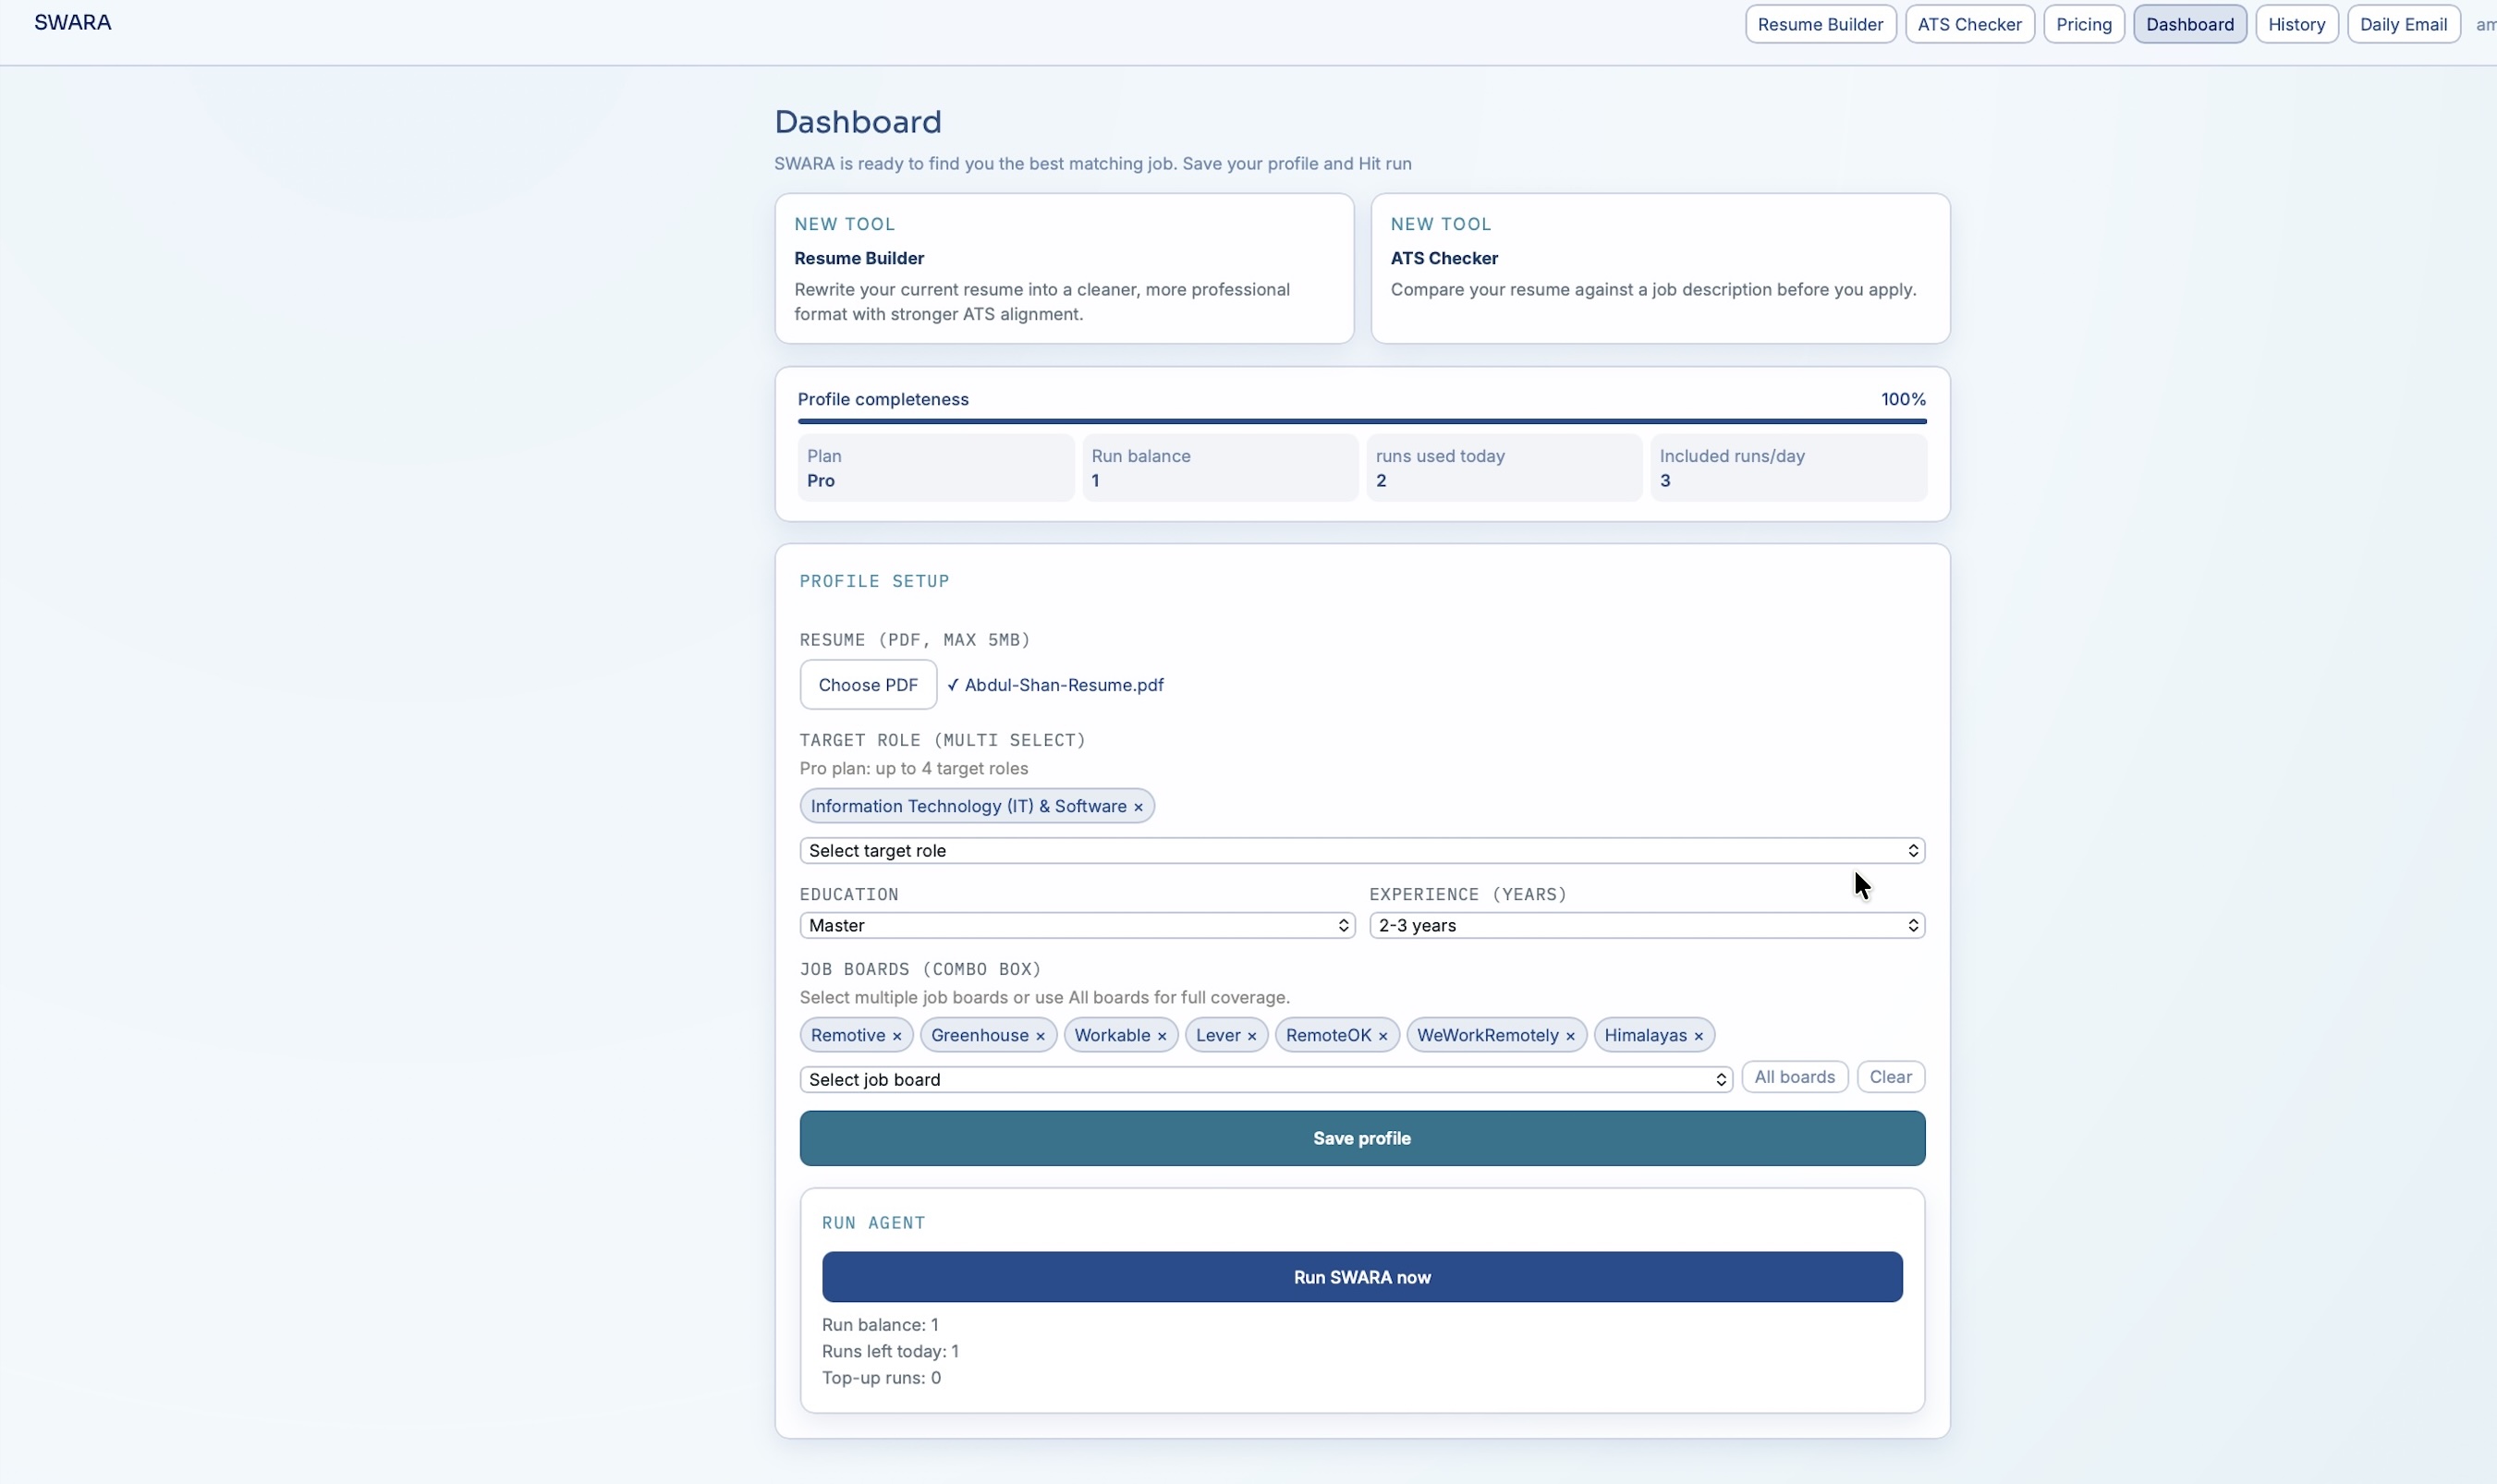Click the Runs left today: 1 text

(x=890, y=1351)
